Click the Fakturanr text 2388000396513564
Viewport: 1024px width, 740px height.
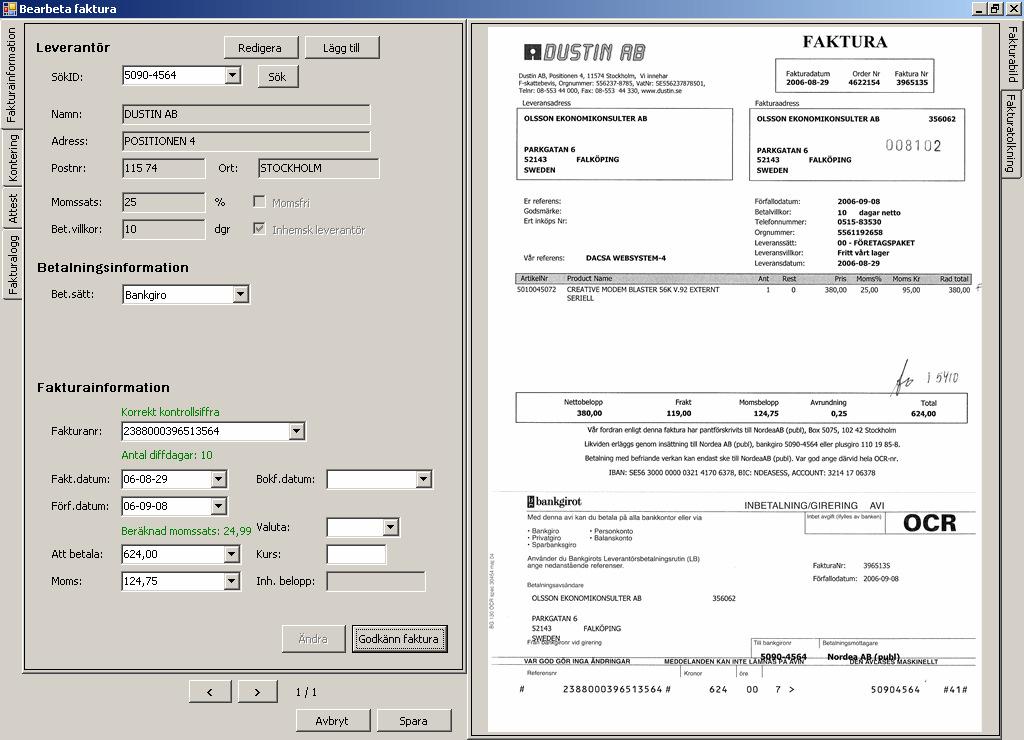(206, 431)
